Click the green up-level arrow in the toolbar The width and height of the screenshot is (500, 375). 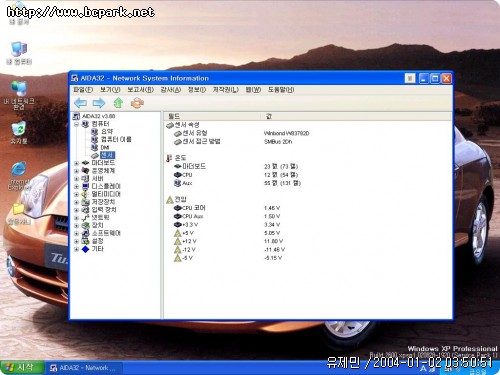click(x=118, y=103)
